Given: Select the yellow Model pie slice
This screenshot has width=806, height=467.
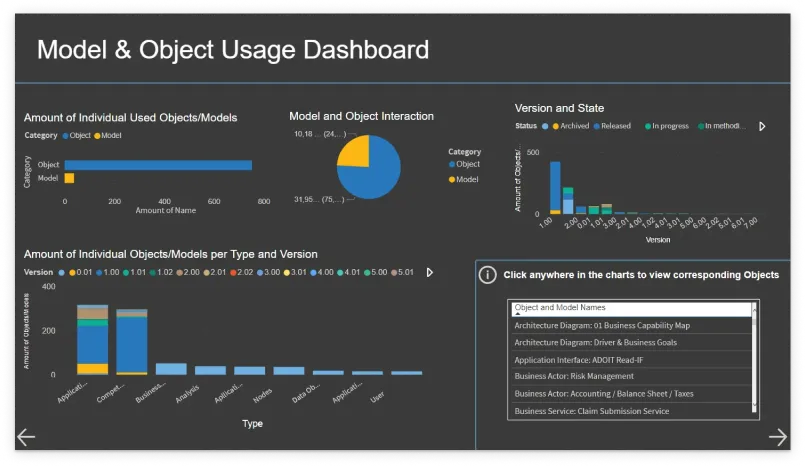Looking at the screenshot, I should (356, 152).
